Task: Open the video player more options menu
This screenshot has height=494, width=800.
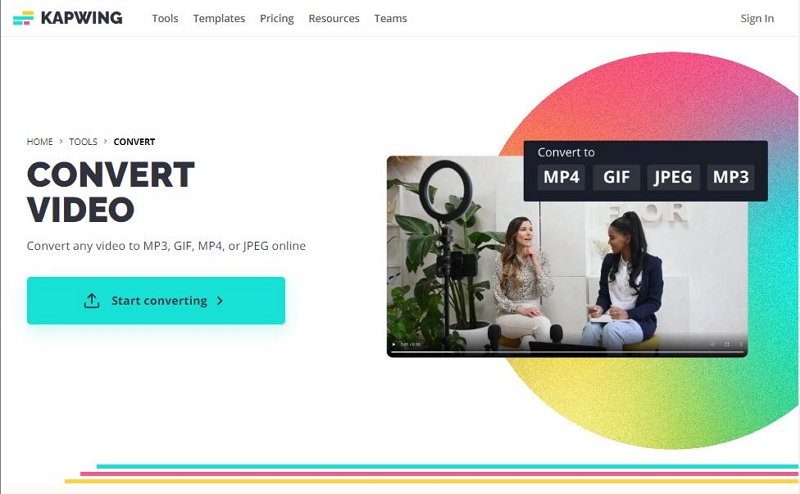Action: [x=741, y=344]
